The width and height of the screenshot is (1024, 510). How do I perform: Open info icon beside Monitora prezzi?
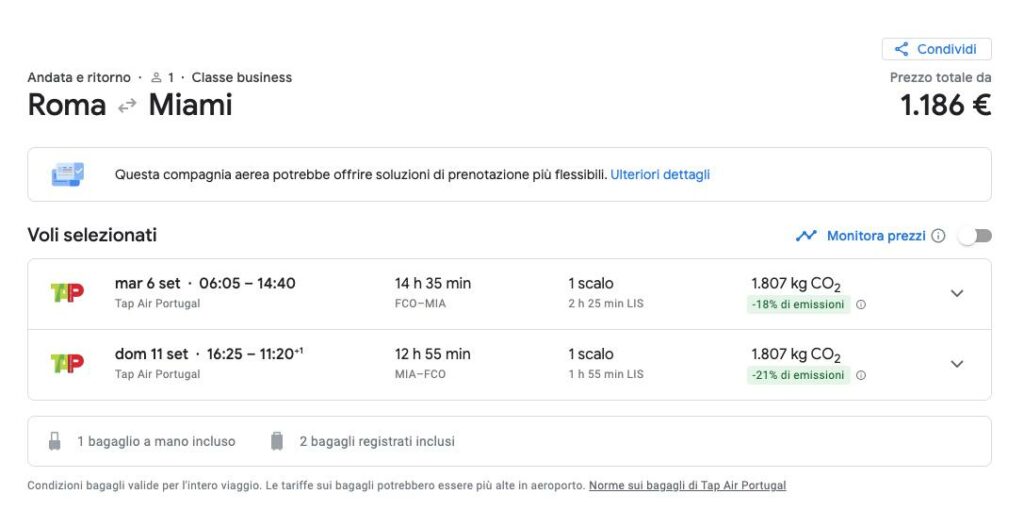coord(938,236)
